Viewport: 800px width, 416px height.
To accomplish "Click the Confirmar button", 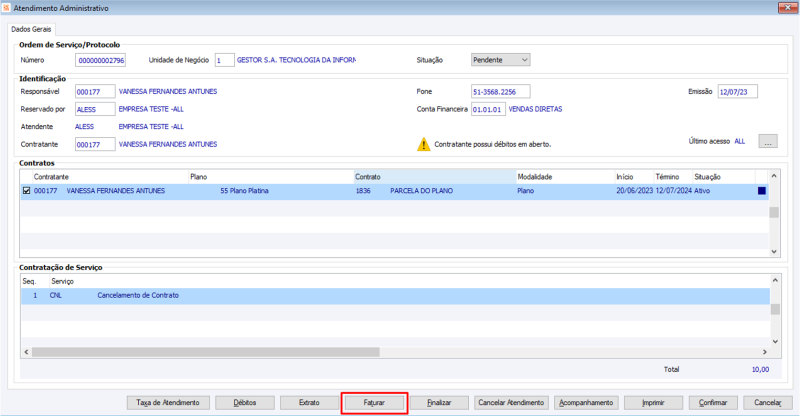I will tap(713, 403).
